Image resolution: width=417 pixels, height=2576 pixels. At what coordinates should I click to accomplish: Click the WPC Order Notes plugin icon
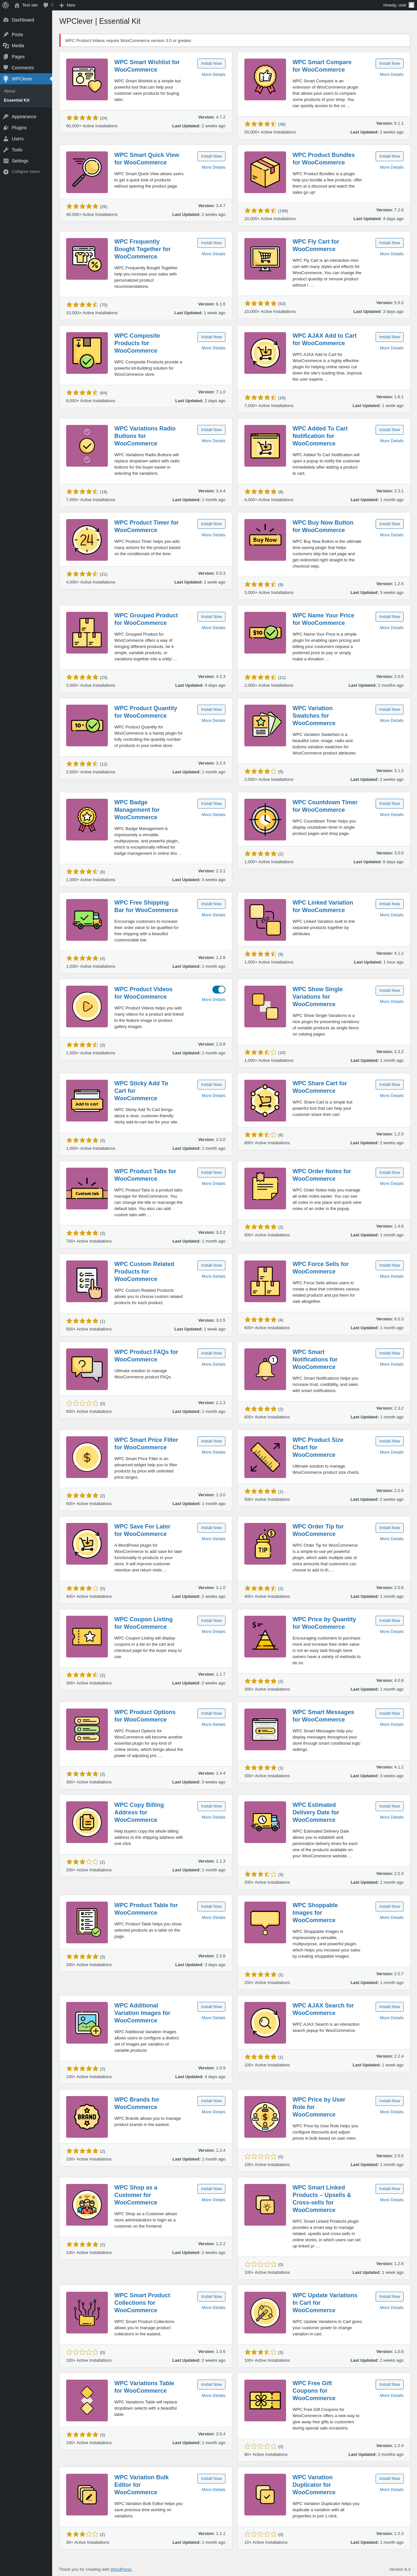tap(265, 1189)
